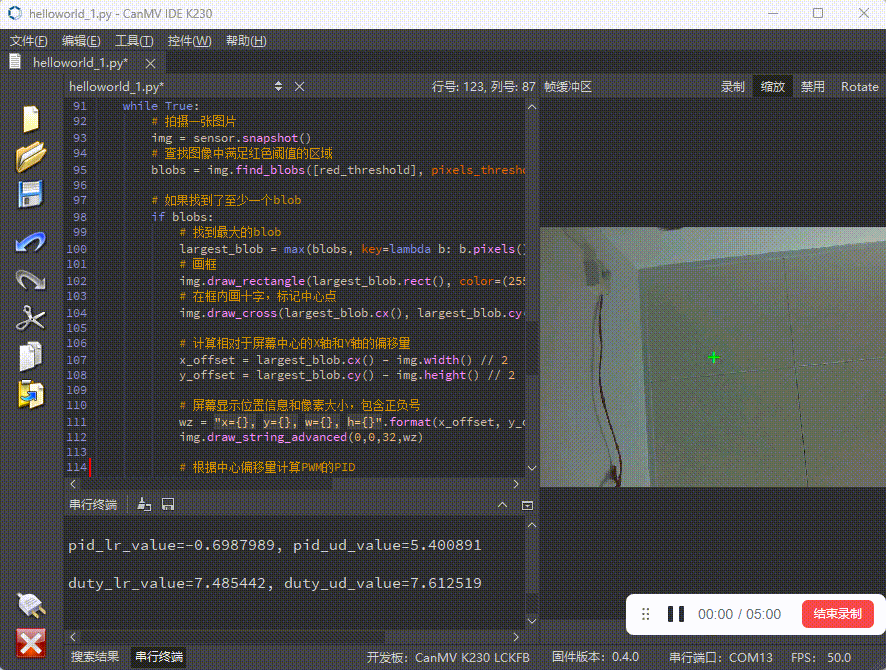The width and height of the screenshot is (886, 670).
Task: Click the 'if blobs:' code line
Action: 182,217
